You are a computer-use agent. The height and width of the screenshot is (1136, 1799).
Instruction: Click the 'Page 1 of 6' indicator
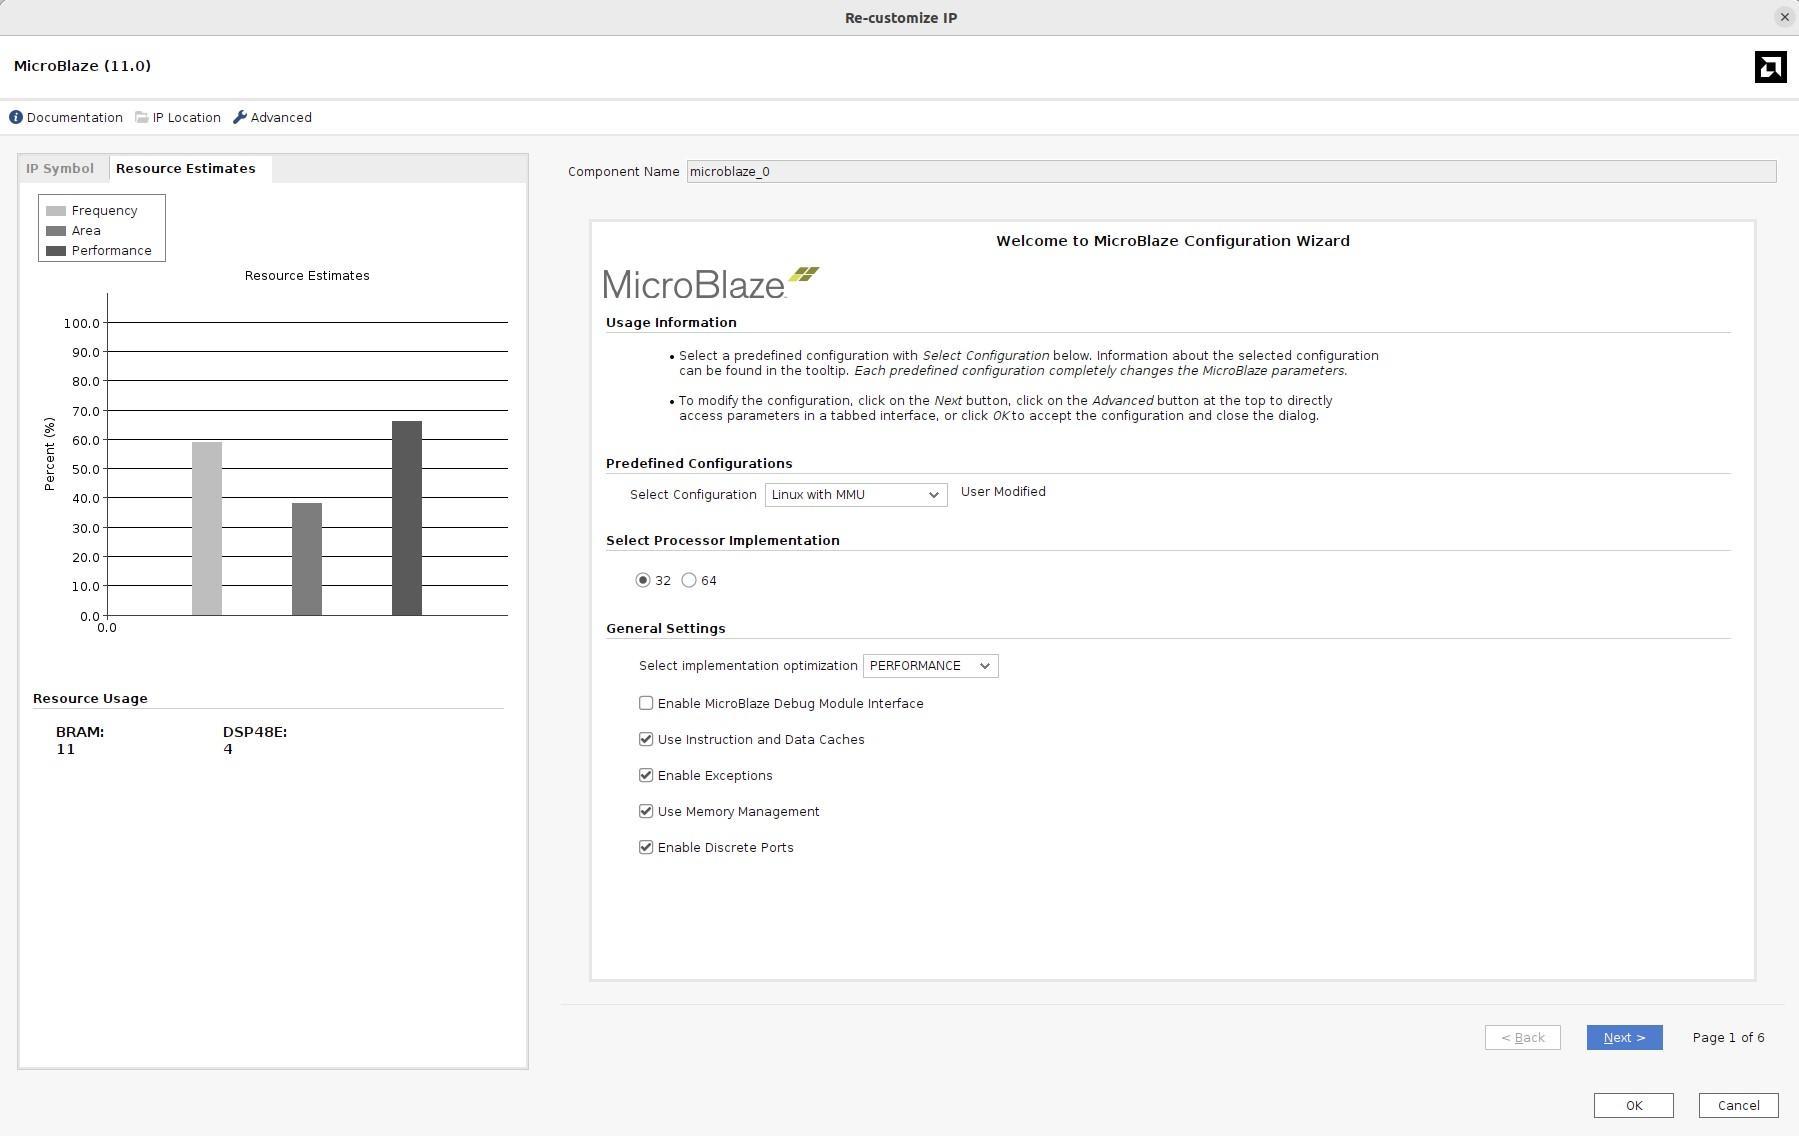[1728, 1037]
